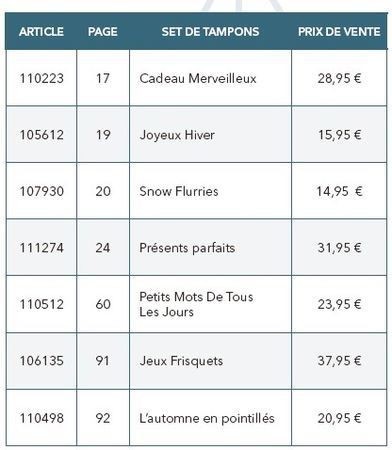Select Petits Mots De Tous Les Jours
The height and width of the screenshot is (450, 392).
196,304
